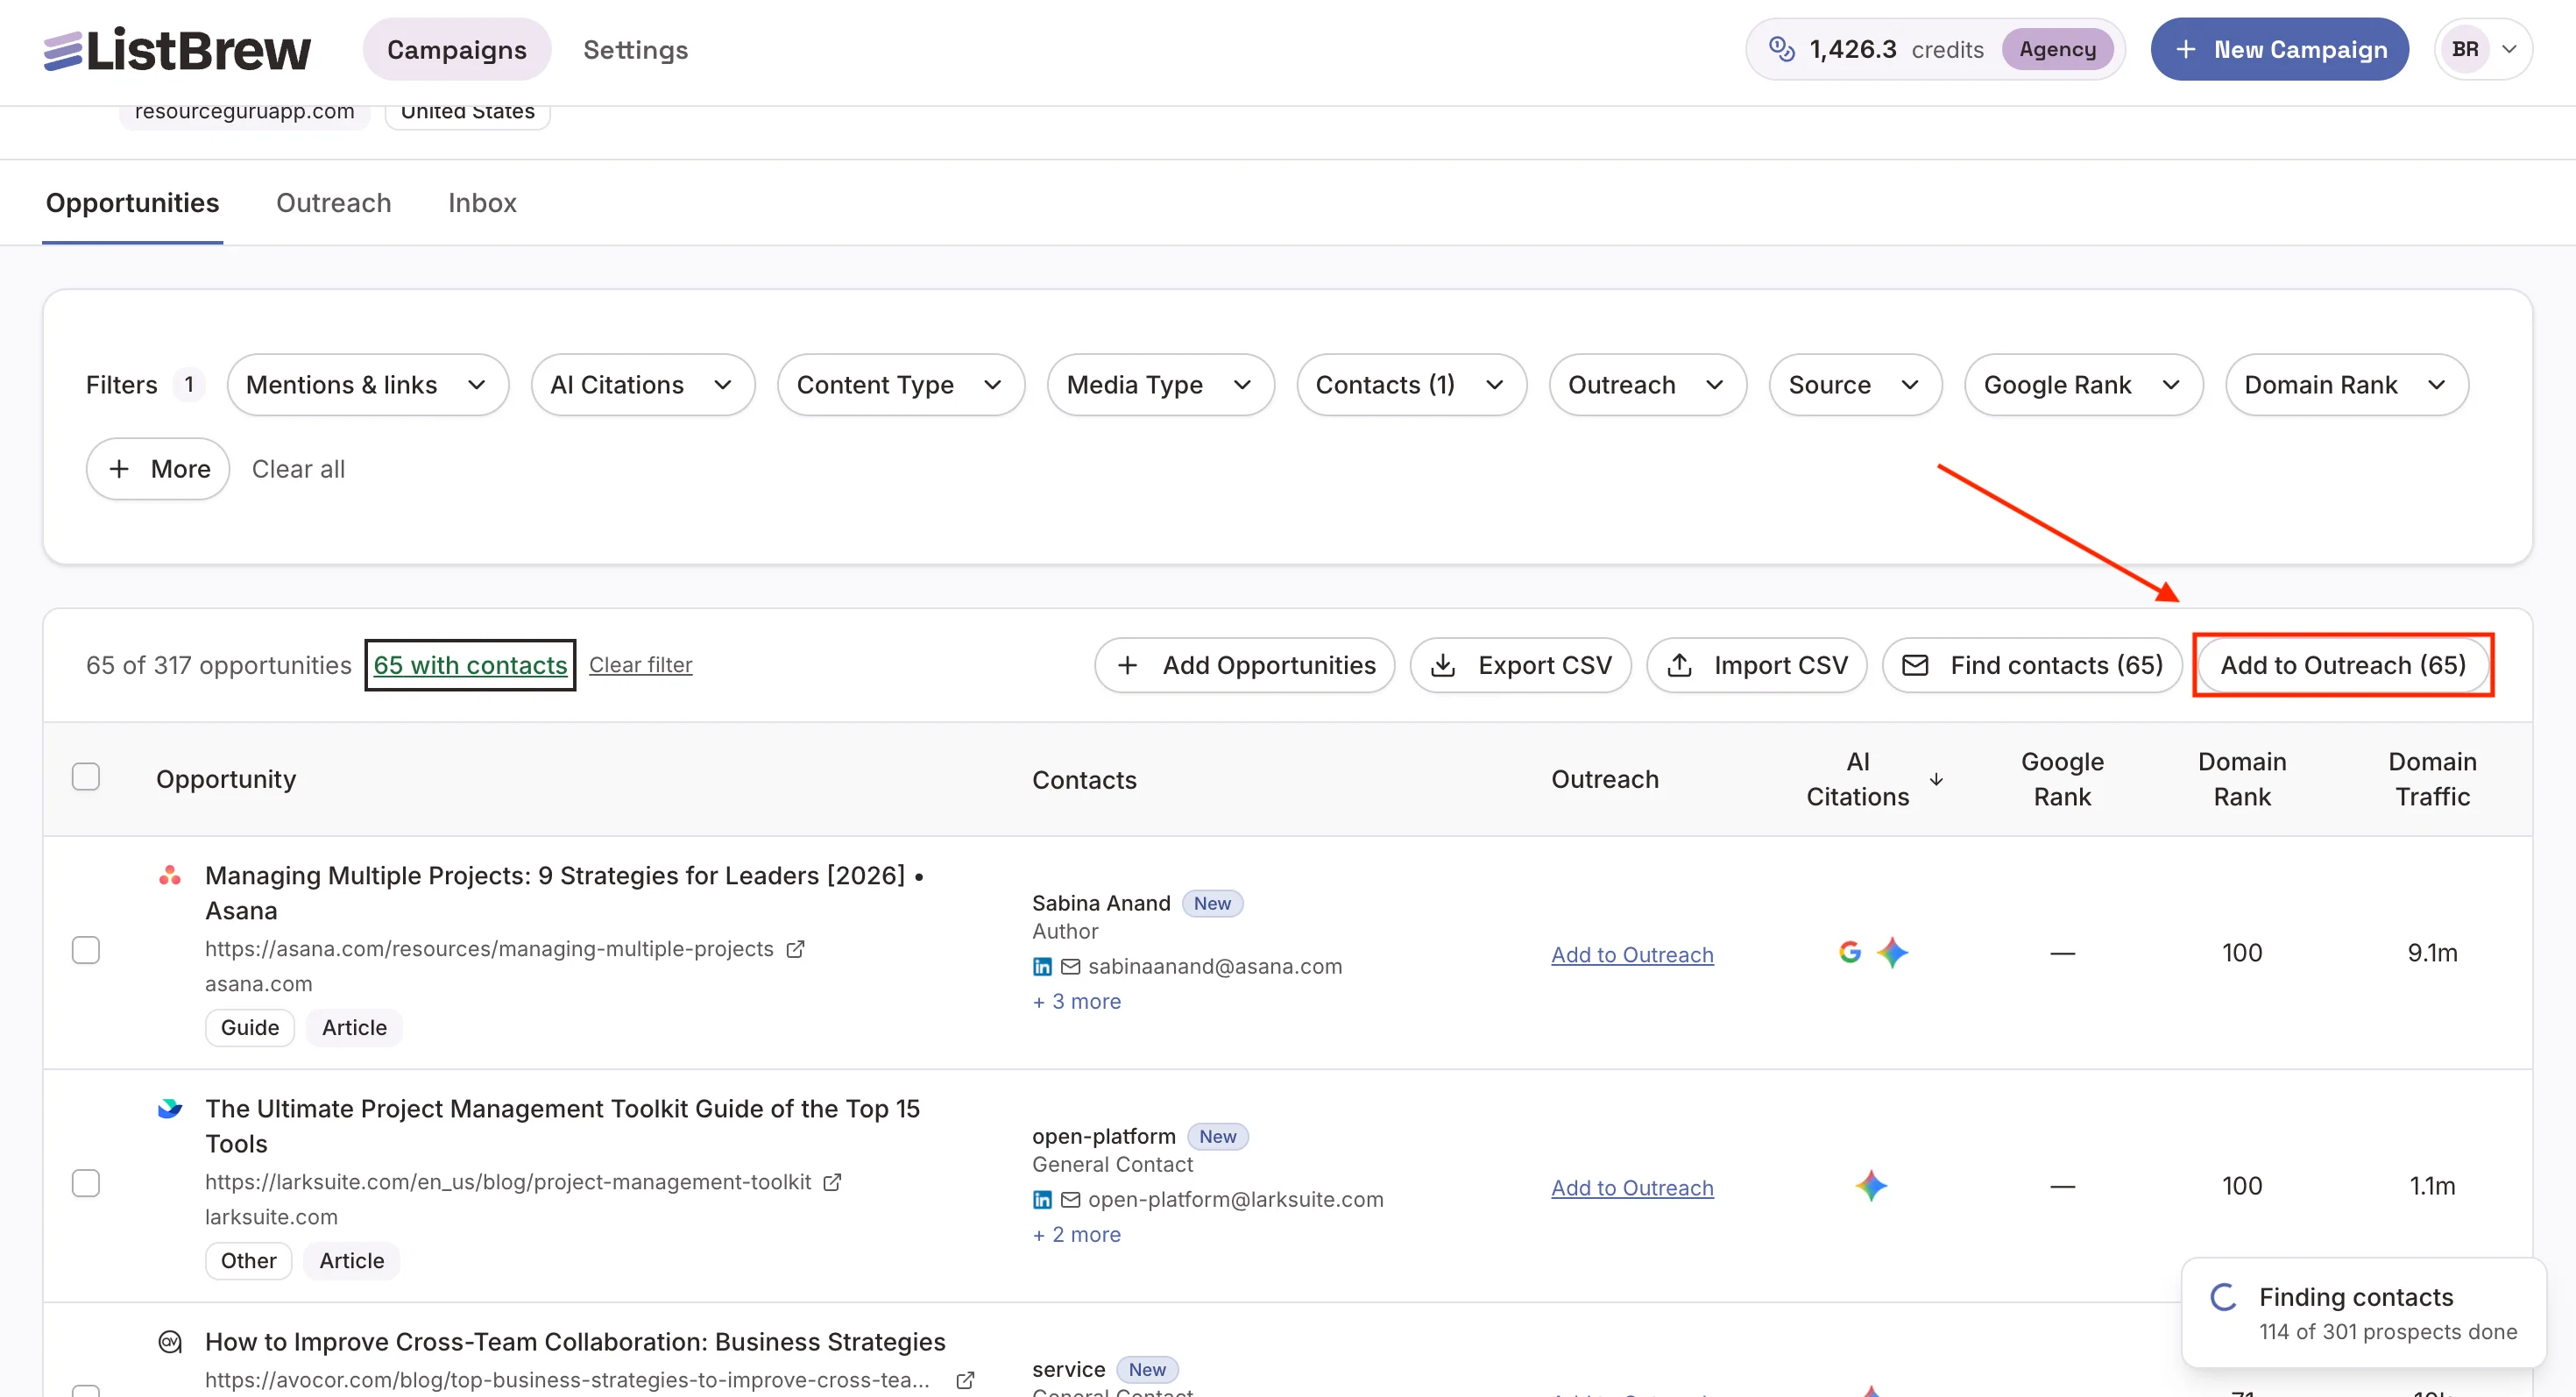Click Add to Outreach (65) button

point(2342,665)
